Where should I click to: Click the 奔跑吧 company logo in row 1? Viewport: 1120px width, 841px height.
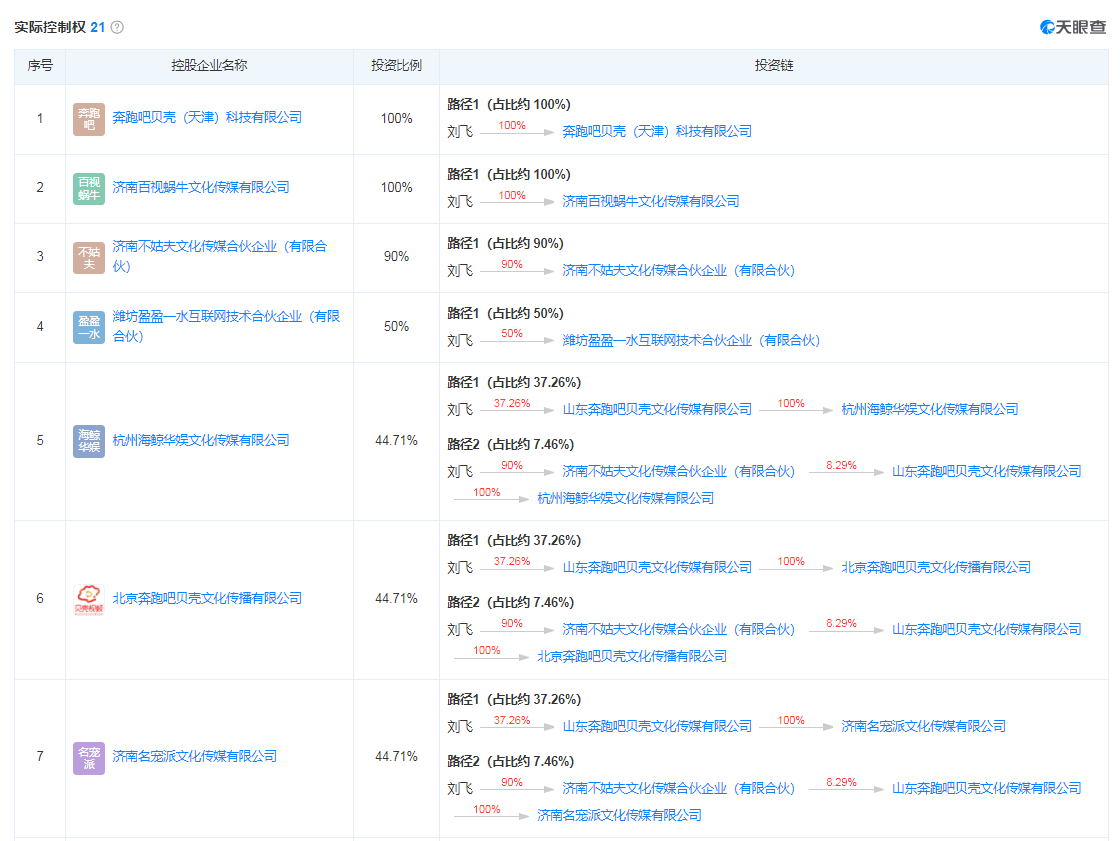coord(88,117)
